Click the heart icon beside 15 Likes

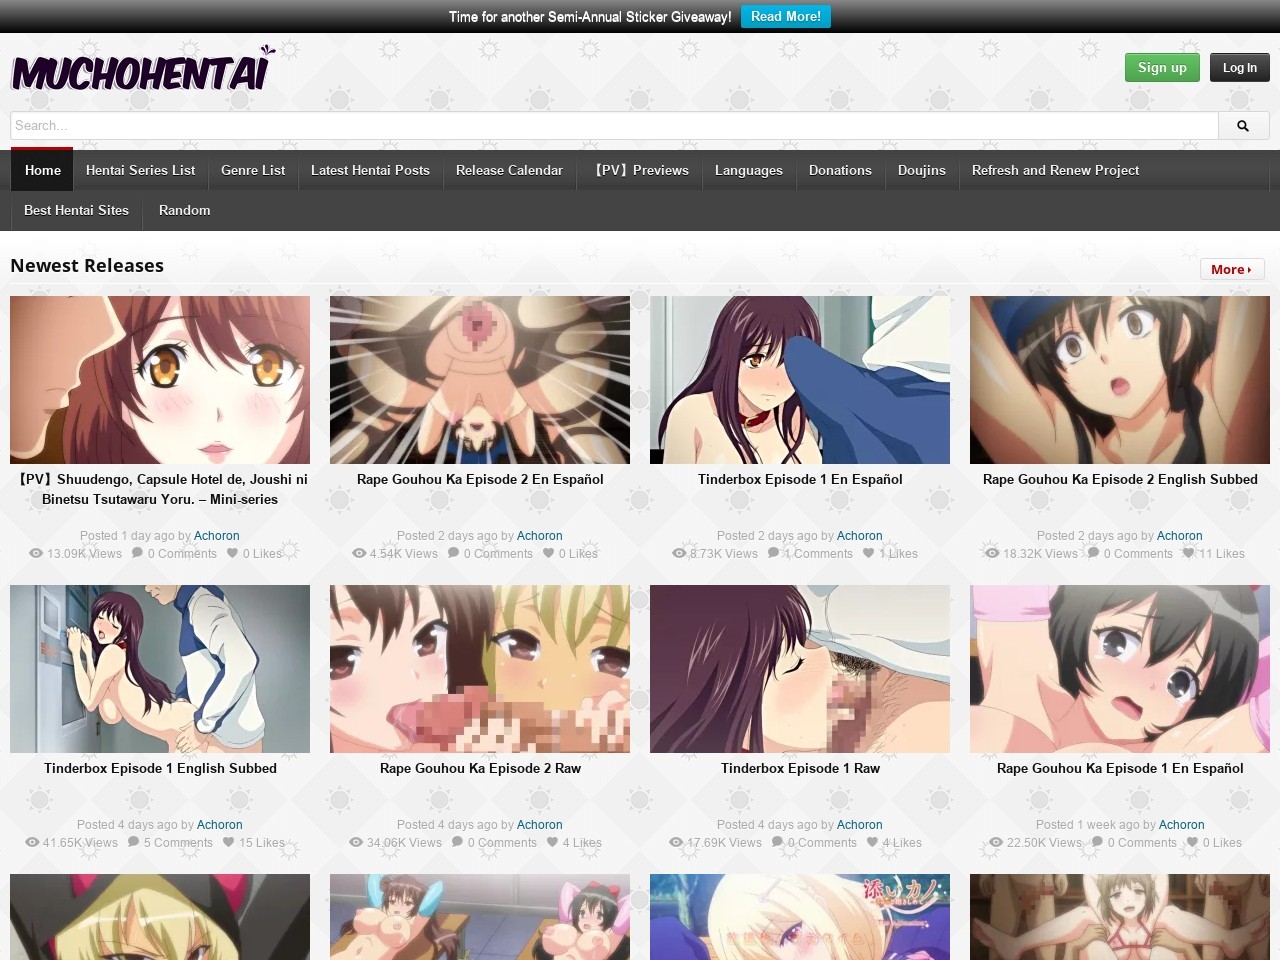click(229, 842)
